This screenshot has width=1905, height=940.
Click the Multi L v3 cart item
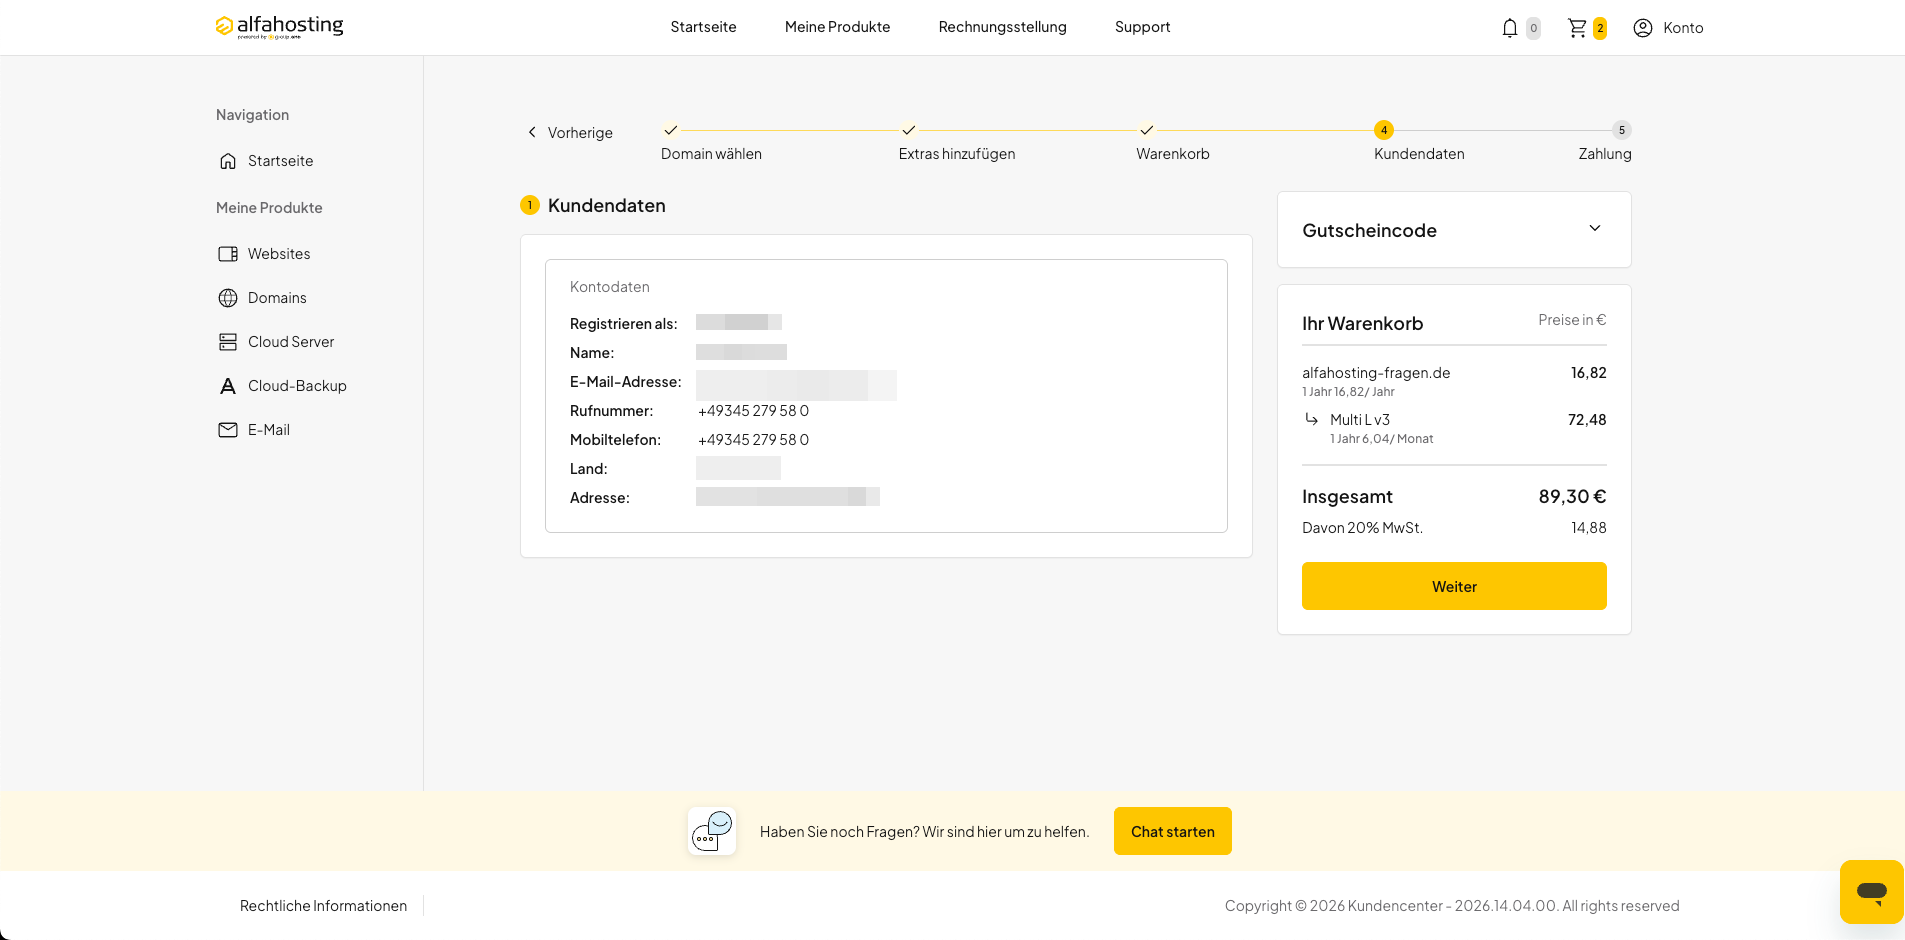coord(1360,420)
